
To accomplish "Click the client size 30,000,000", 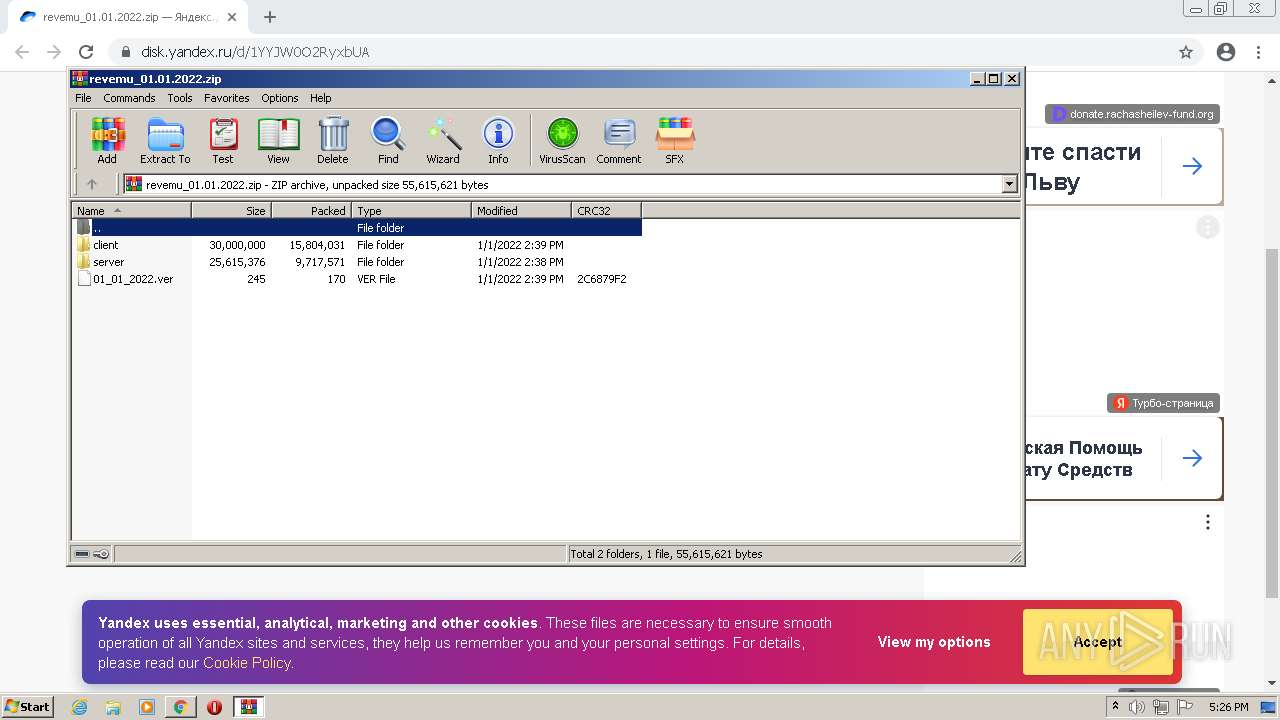I will click(237, 245).
